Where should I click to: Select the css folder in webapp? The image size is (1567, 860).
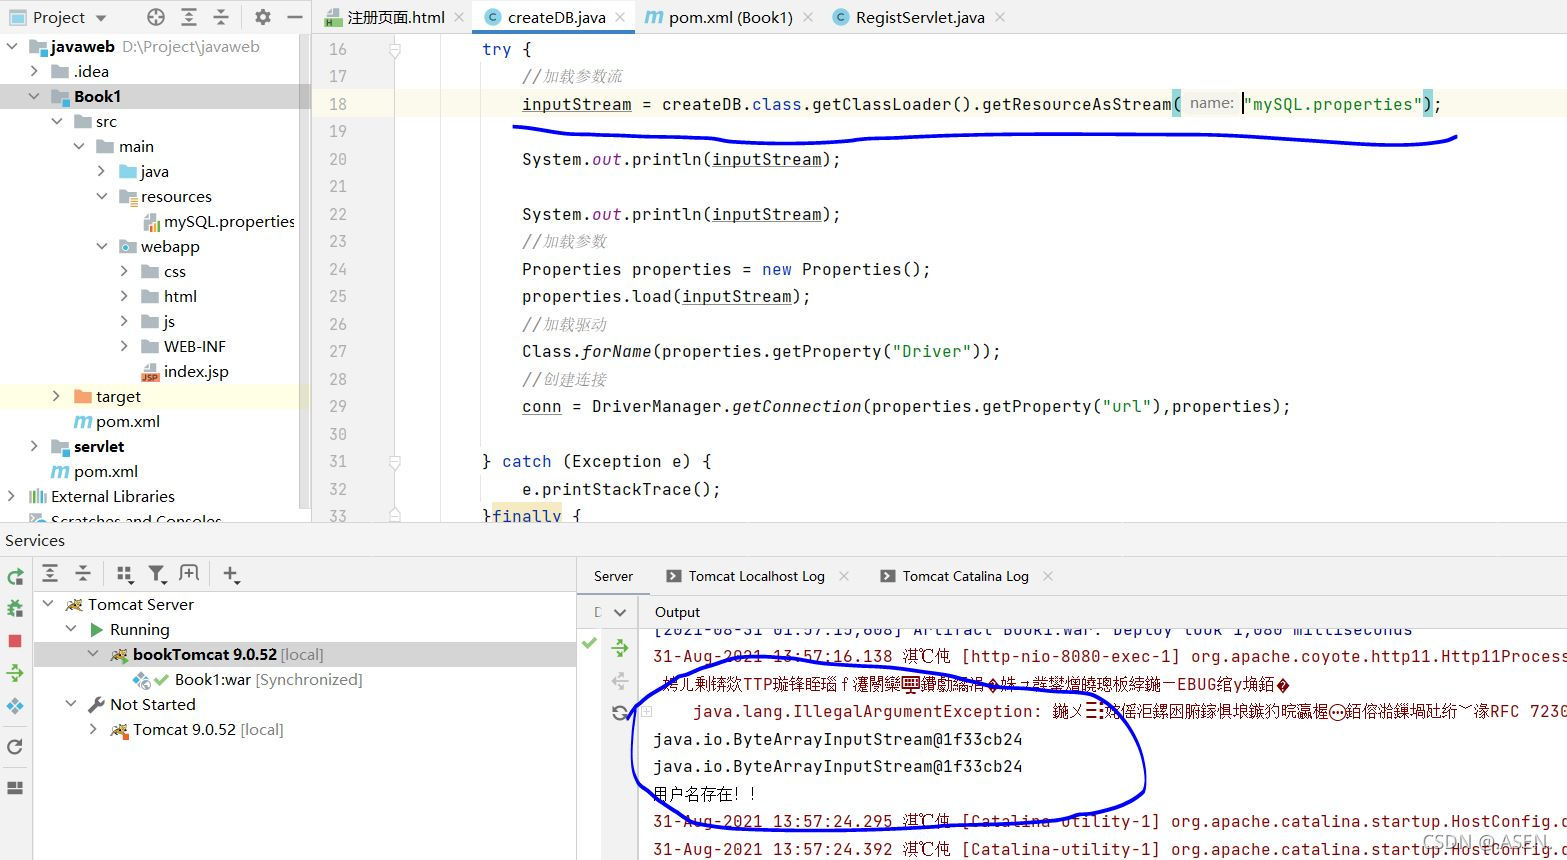(x=174, y=271)
